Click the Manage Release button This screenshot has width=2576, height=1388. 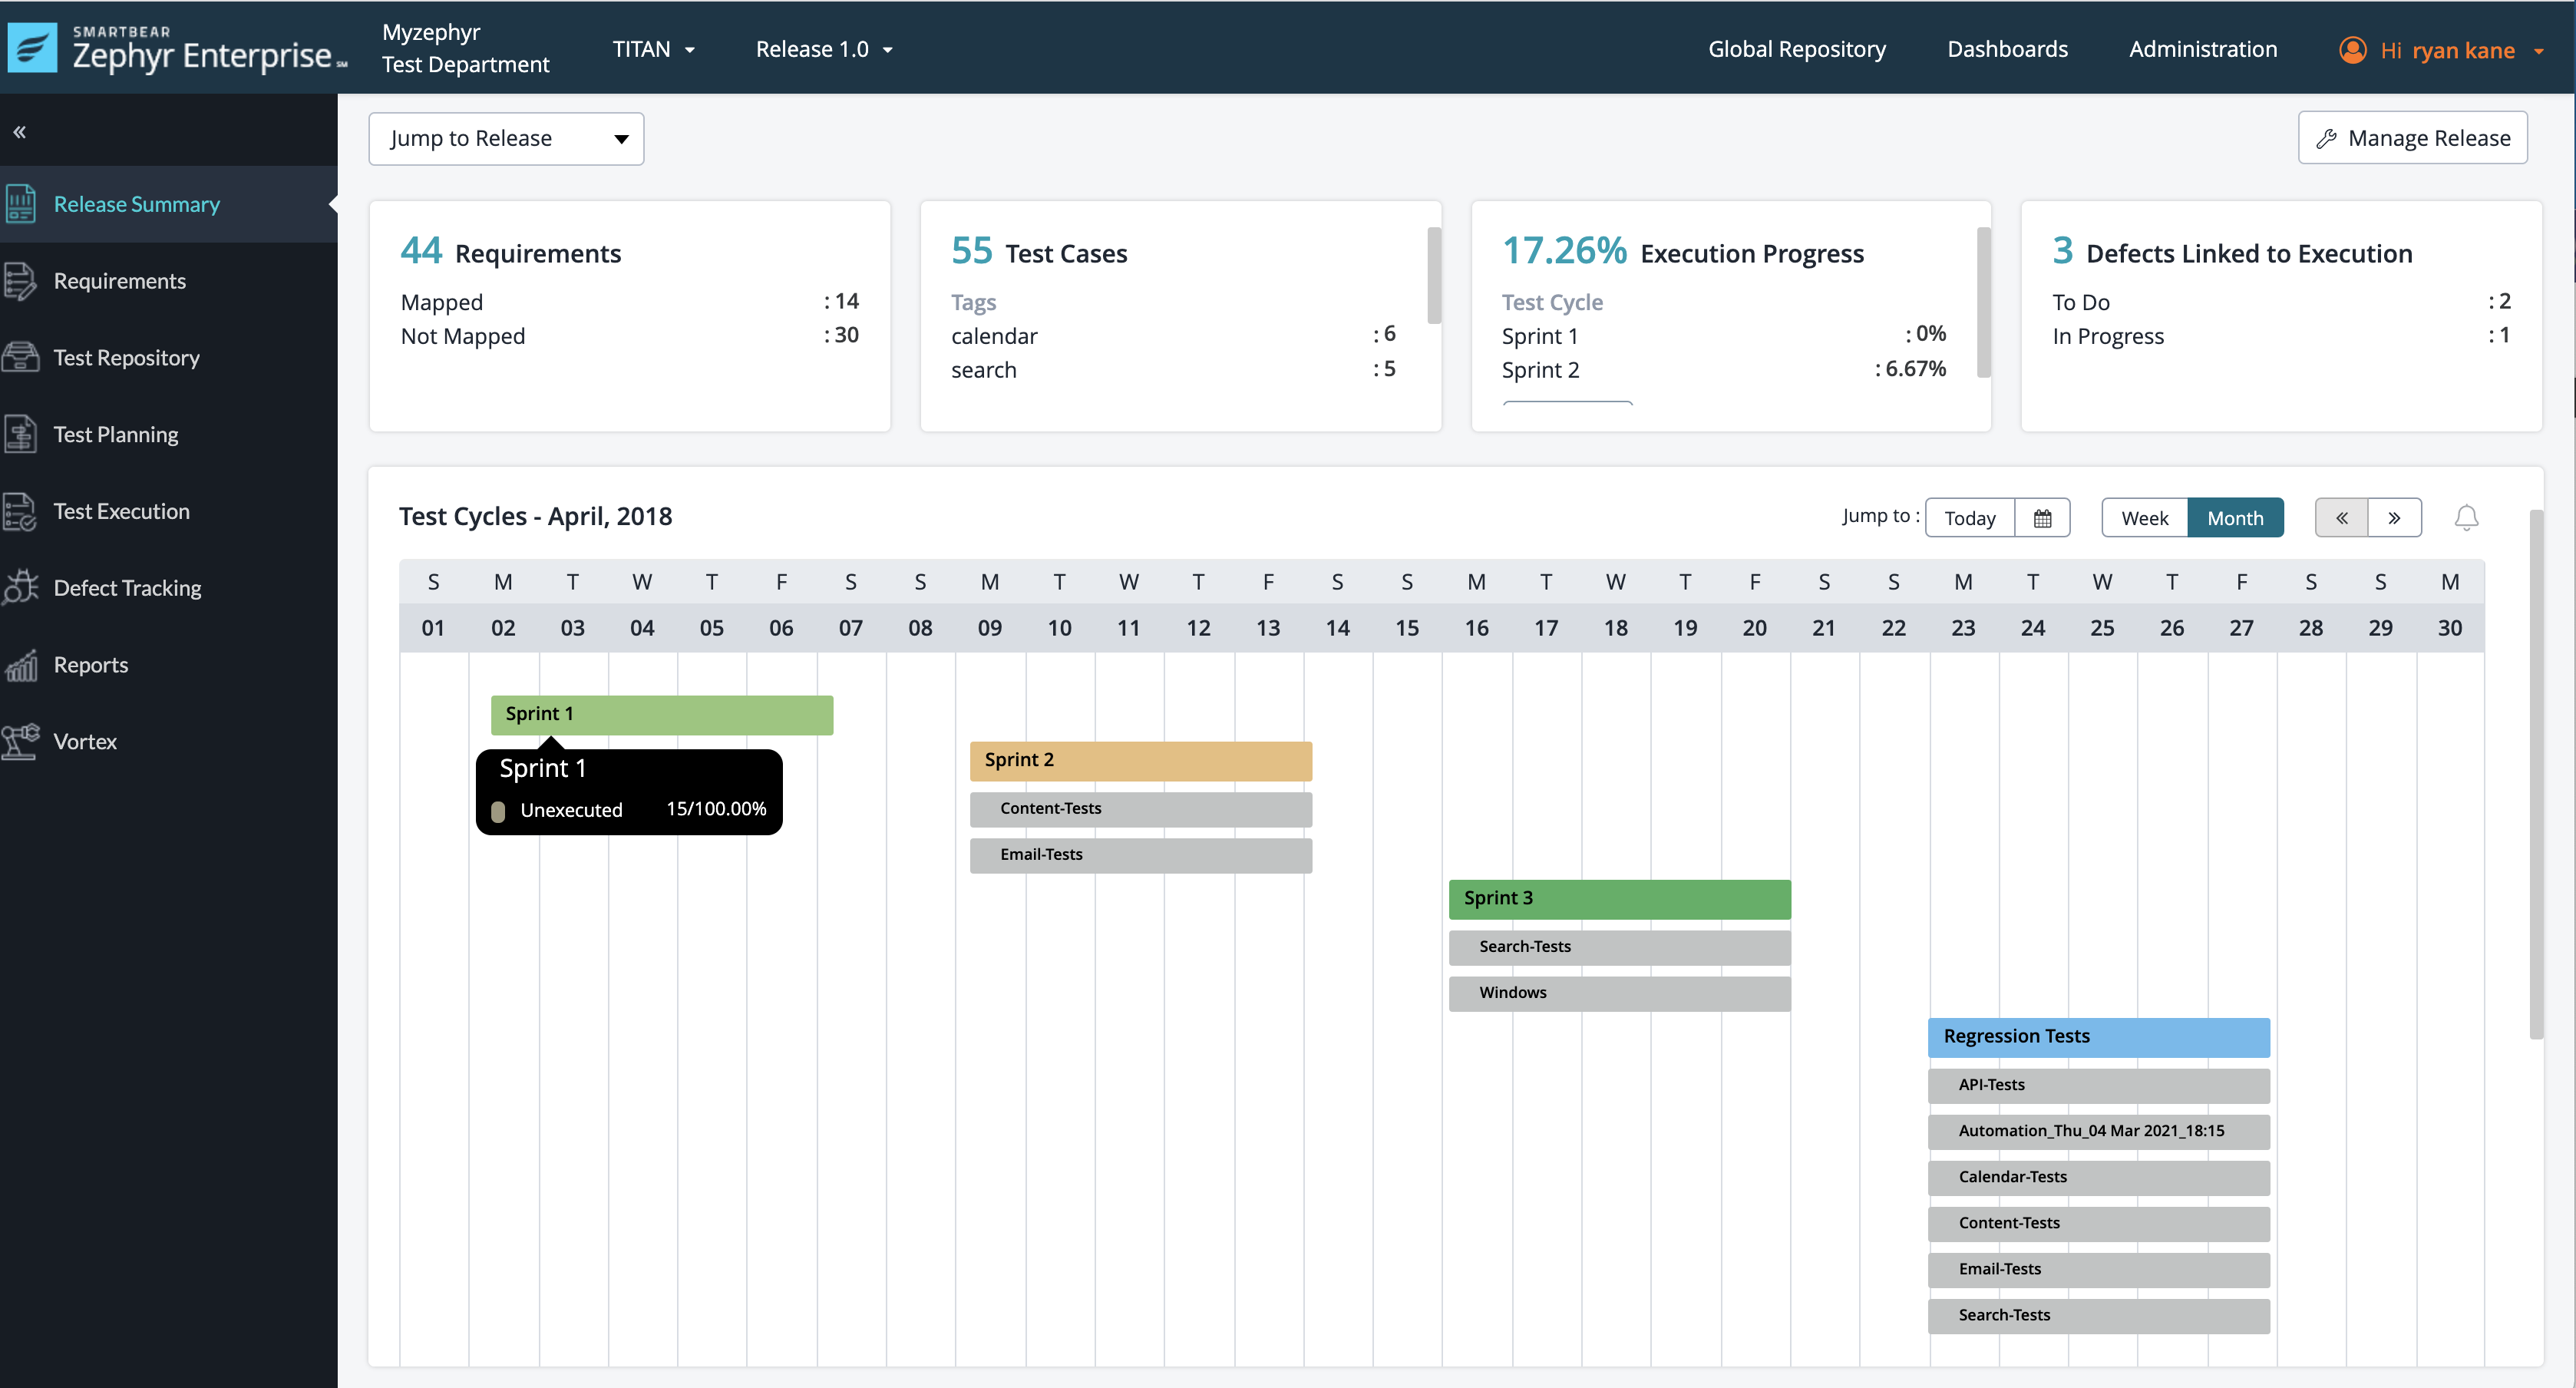click(x=2412, y=138)
